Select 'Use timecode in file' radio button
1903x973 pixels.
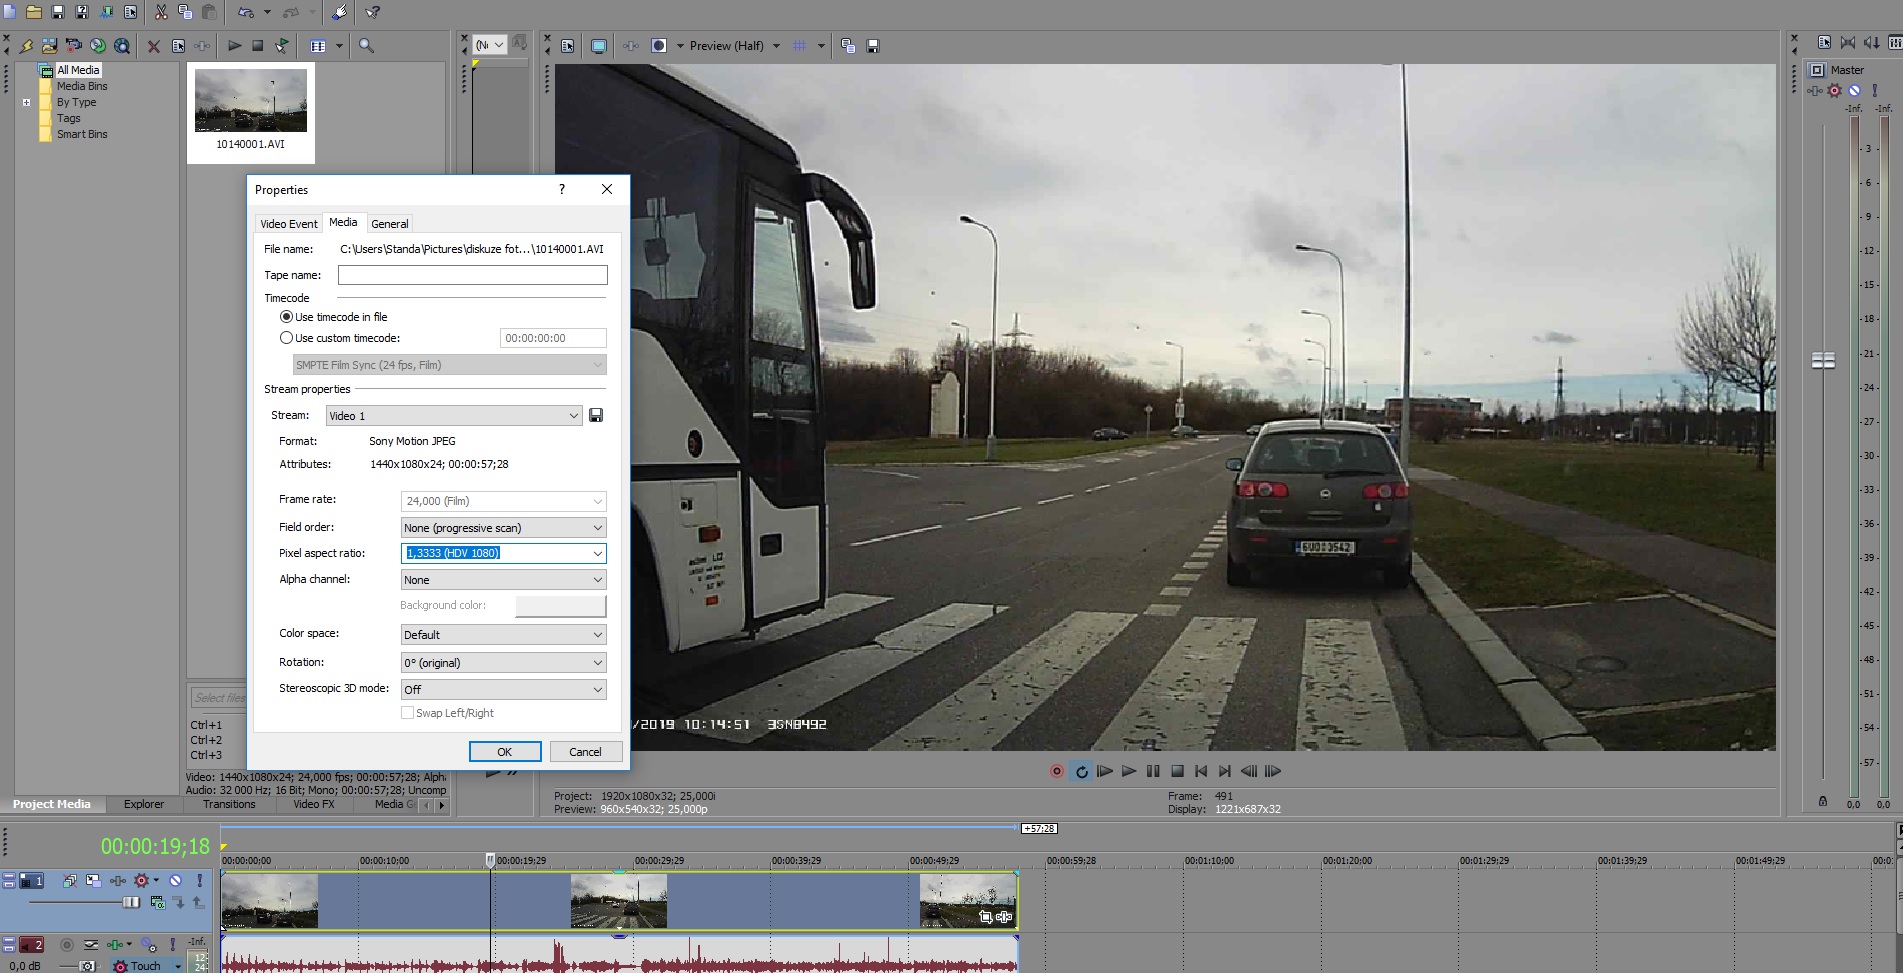coord(287,317)
